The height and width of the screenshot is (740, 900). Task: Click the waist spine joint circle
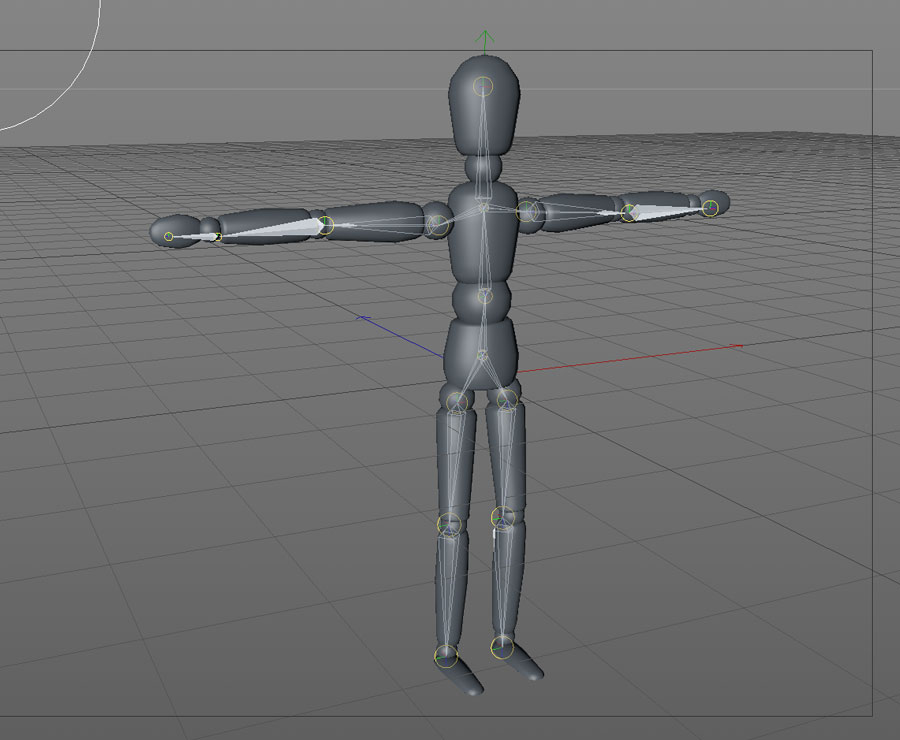click(485, 296)
